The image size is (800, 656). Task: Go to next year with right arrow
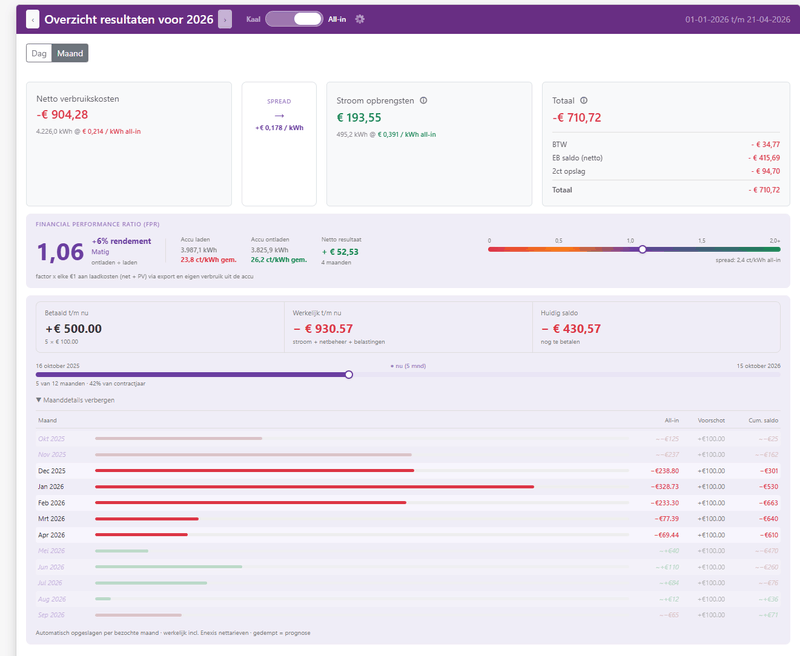(x=225, y=19)
